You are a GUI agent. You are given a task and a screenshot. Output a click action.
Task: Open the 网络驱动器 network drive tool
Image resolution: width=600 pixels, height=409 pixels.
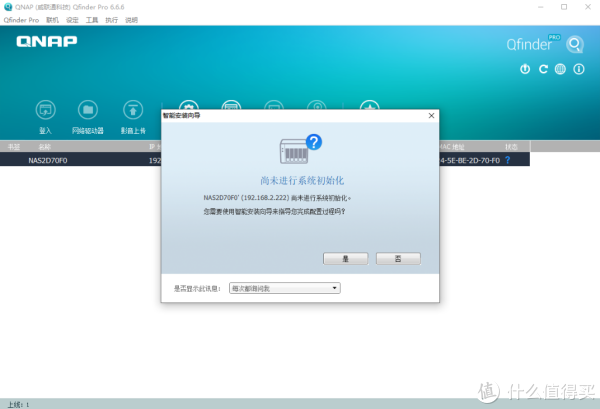(88, 110)
